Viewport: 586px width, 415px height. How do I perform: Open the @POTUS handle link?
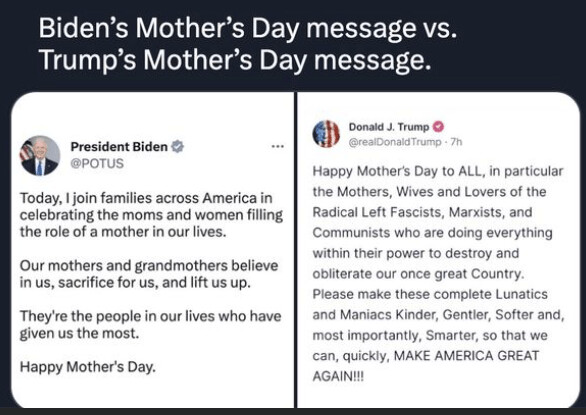click(x=97, y=164)
